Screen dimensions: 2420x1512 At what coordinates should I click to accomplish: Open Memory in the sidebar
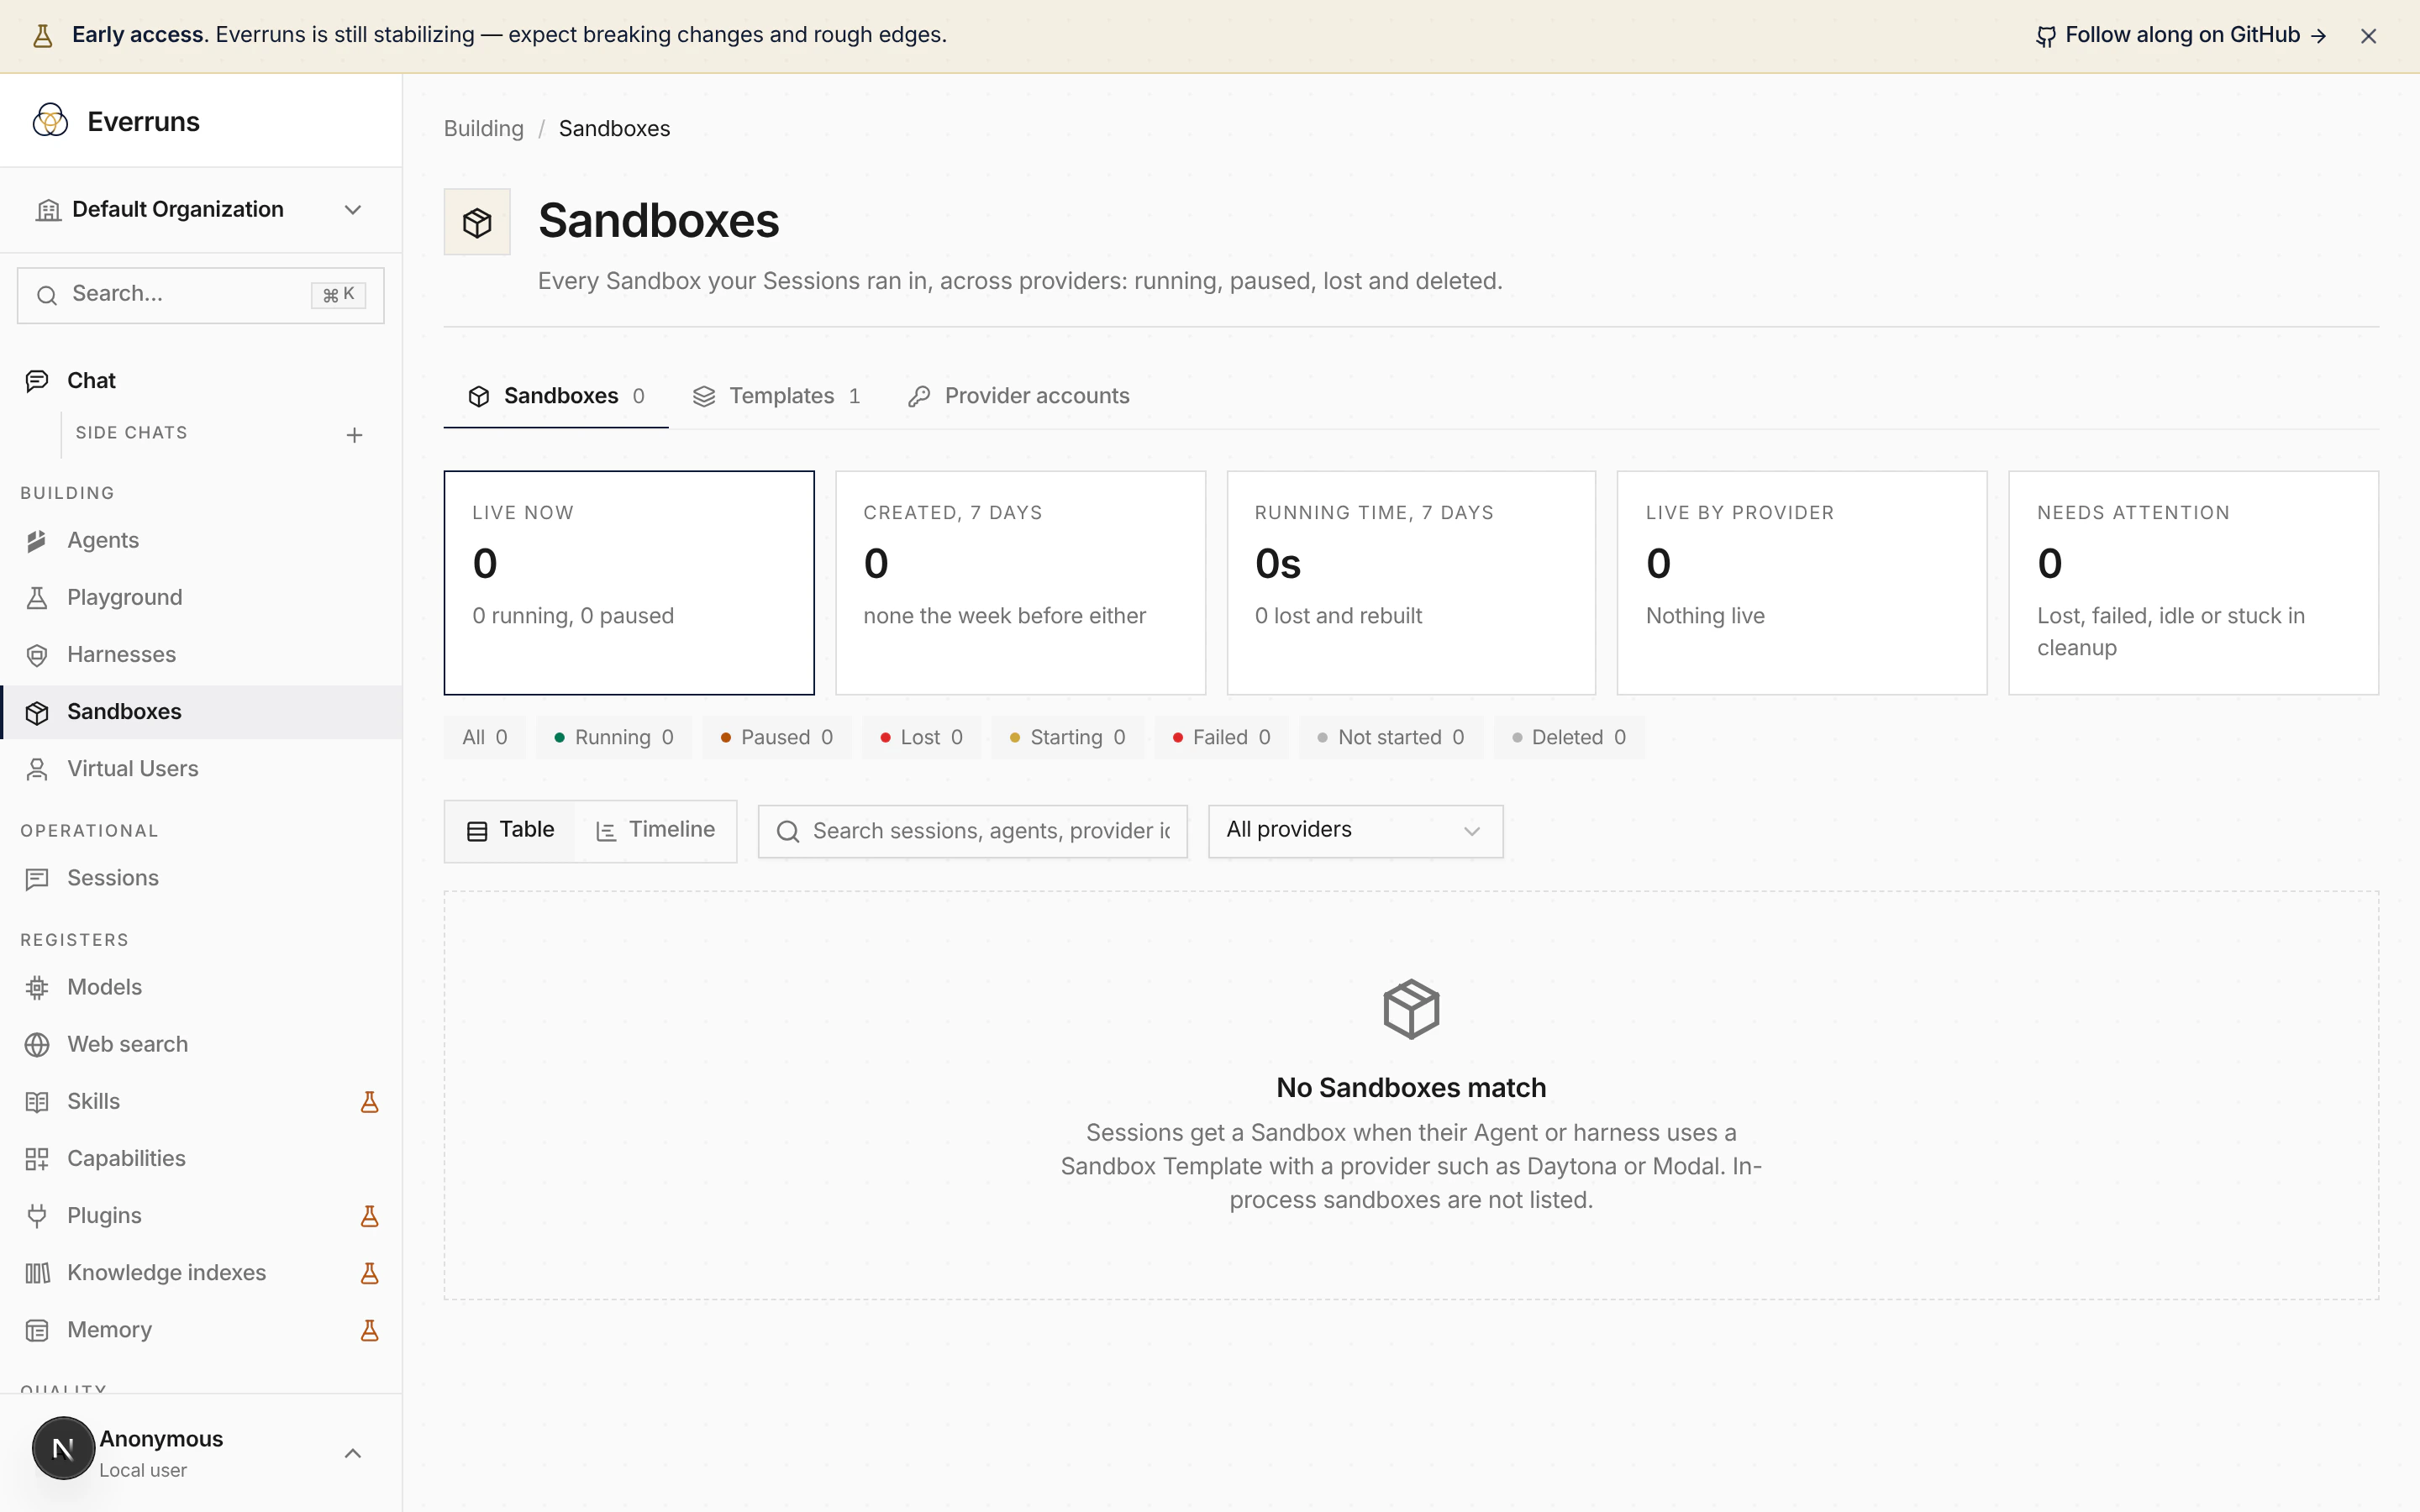(x=200, y=1330)
